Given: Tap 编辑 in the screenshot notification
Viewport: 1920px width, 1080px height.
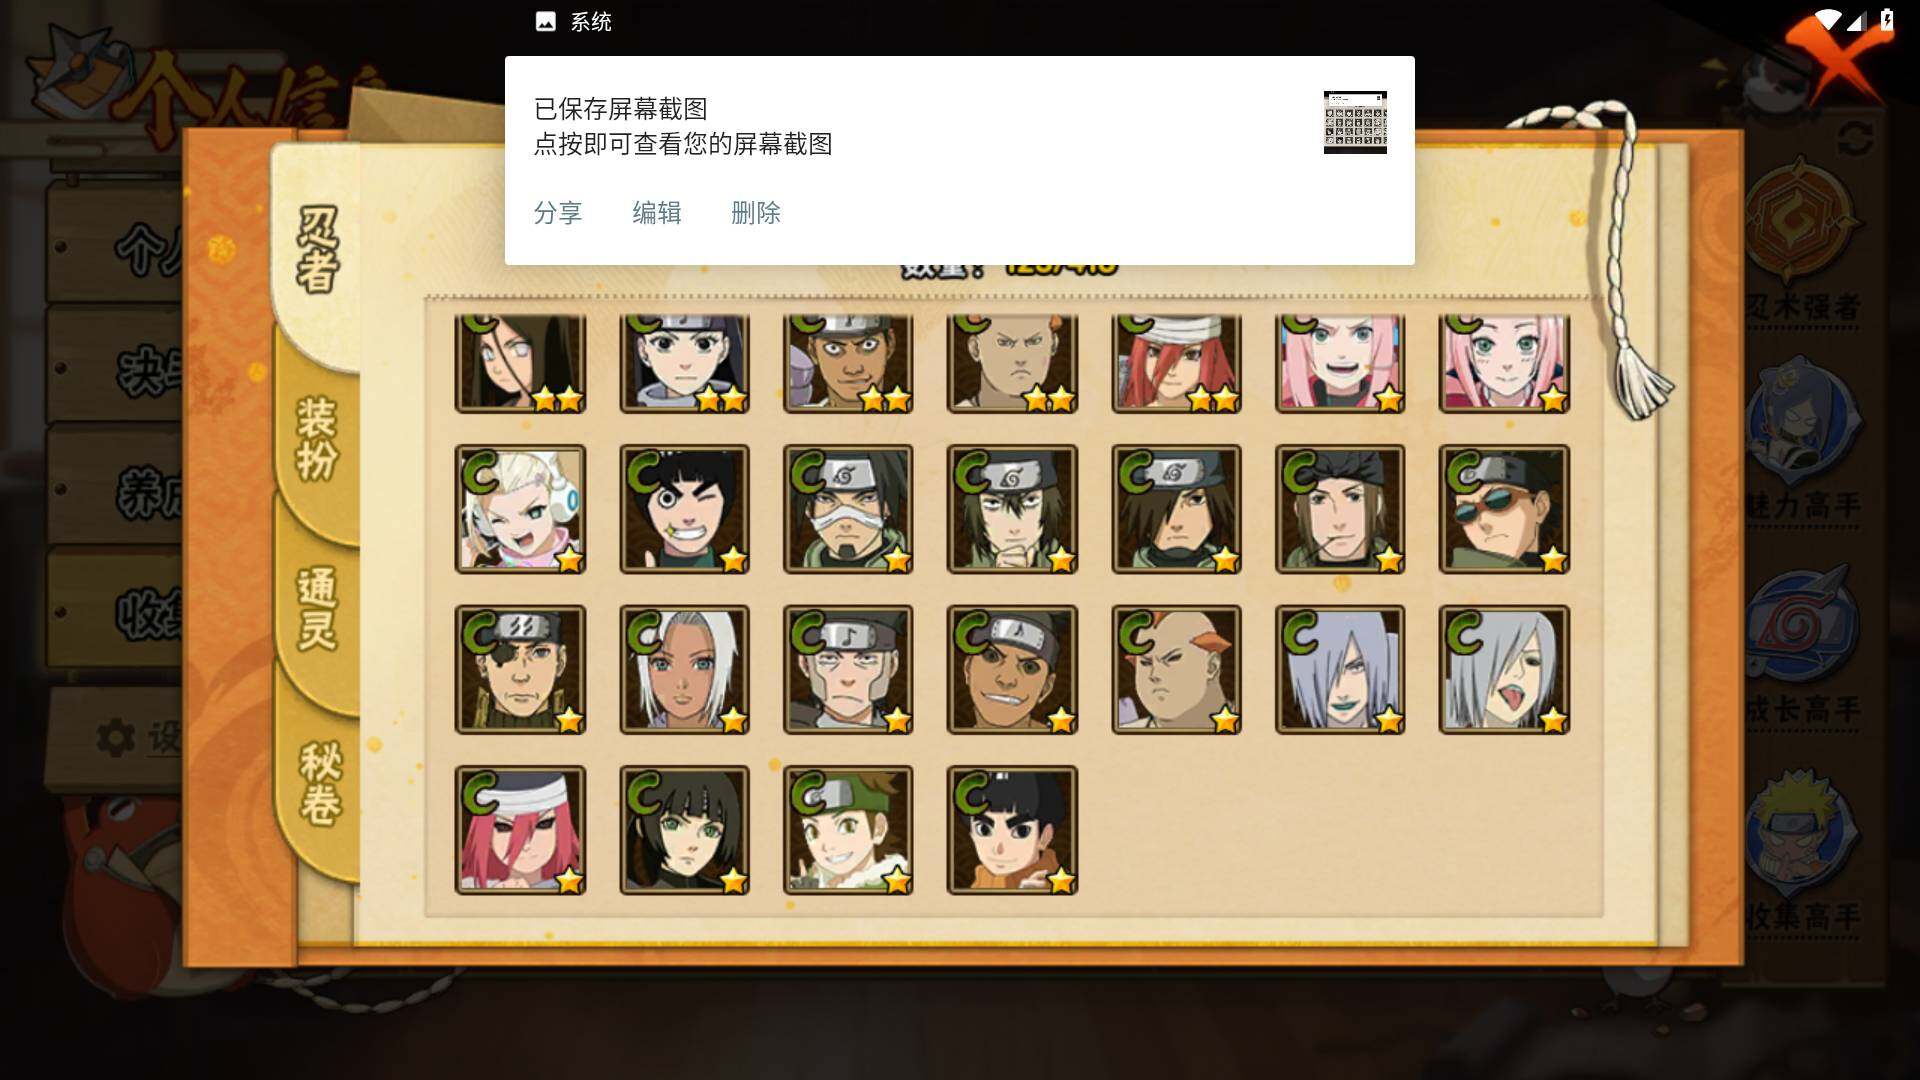Looking at the screenshot, I should click(657, 213).
